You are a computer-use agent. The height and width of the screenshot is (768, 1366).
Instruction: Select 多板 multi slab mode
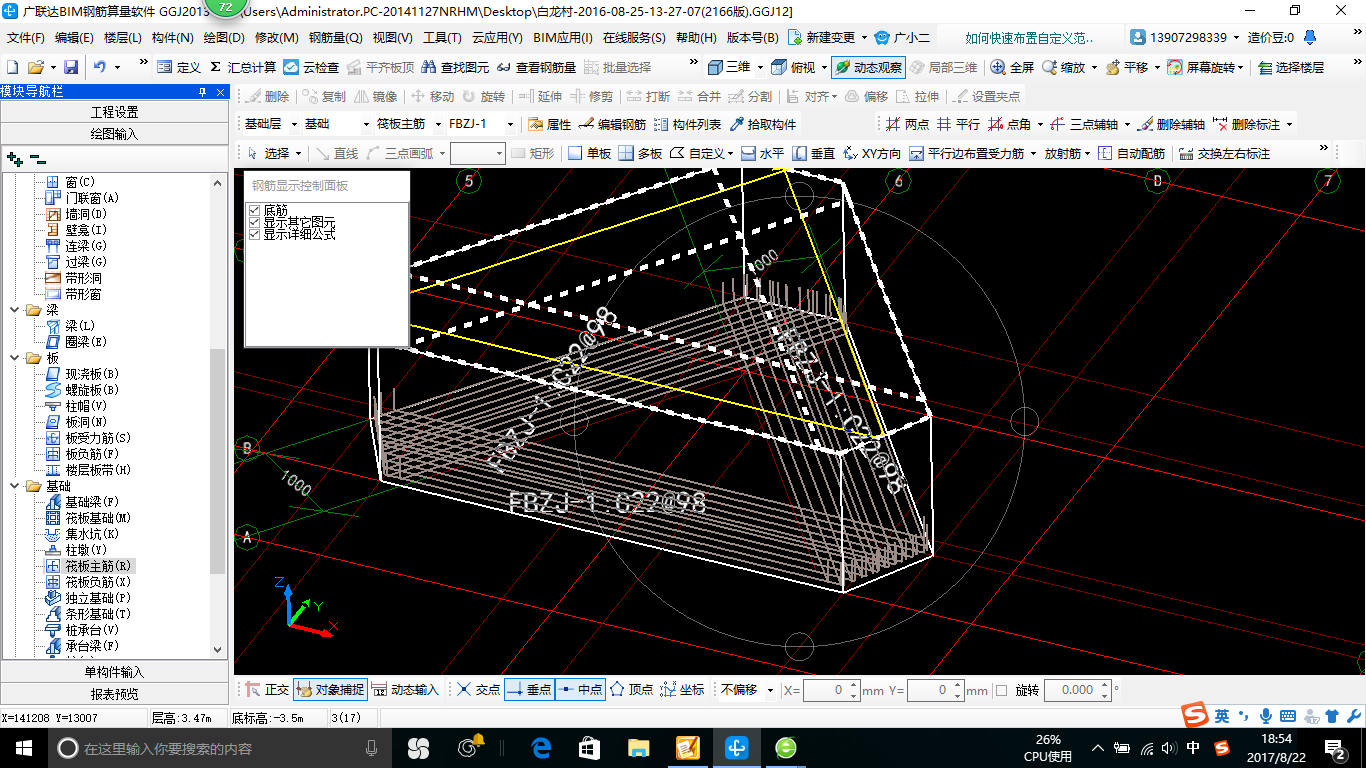(x=640, y=153)
